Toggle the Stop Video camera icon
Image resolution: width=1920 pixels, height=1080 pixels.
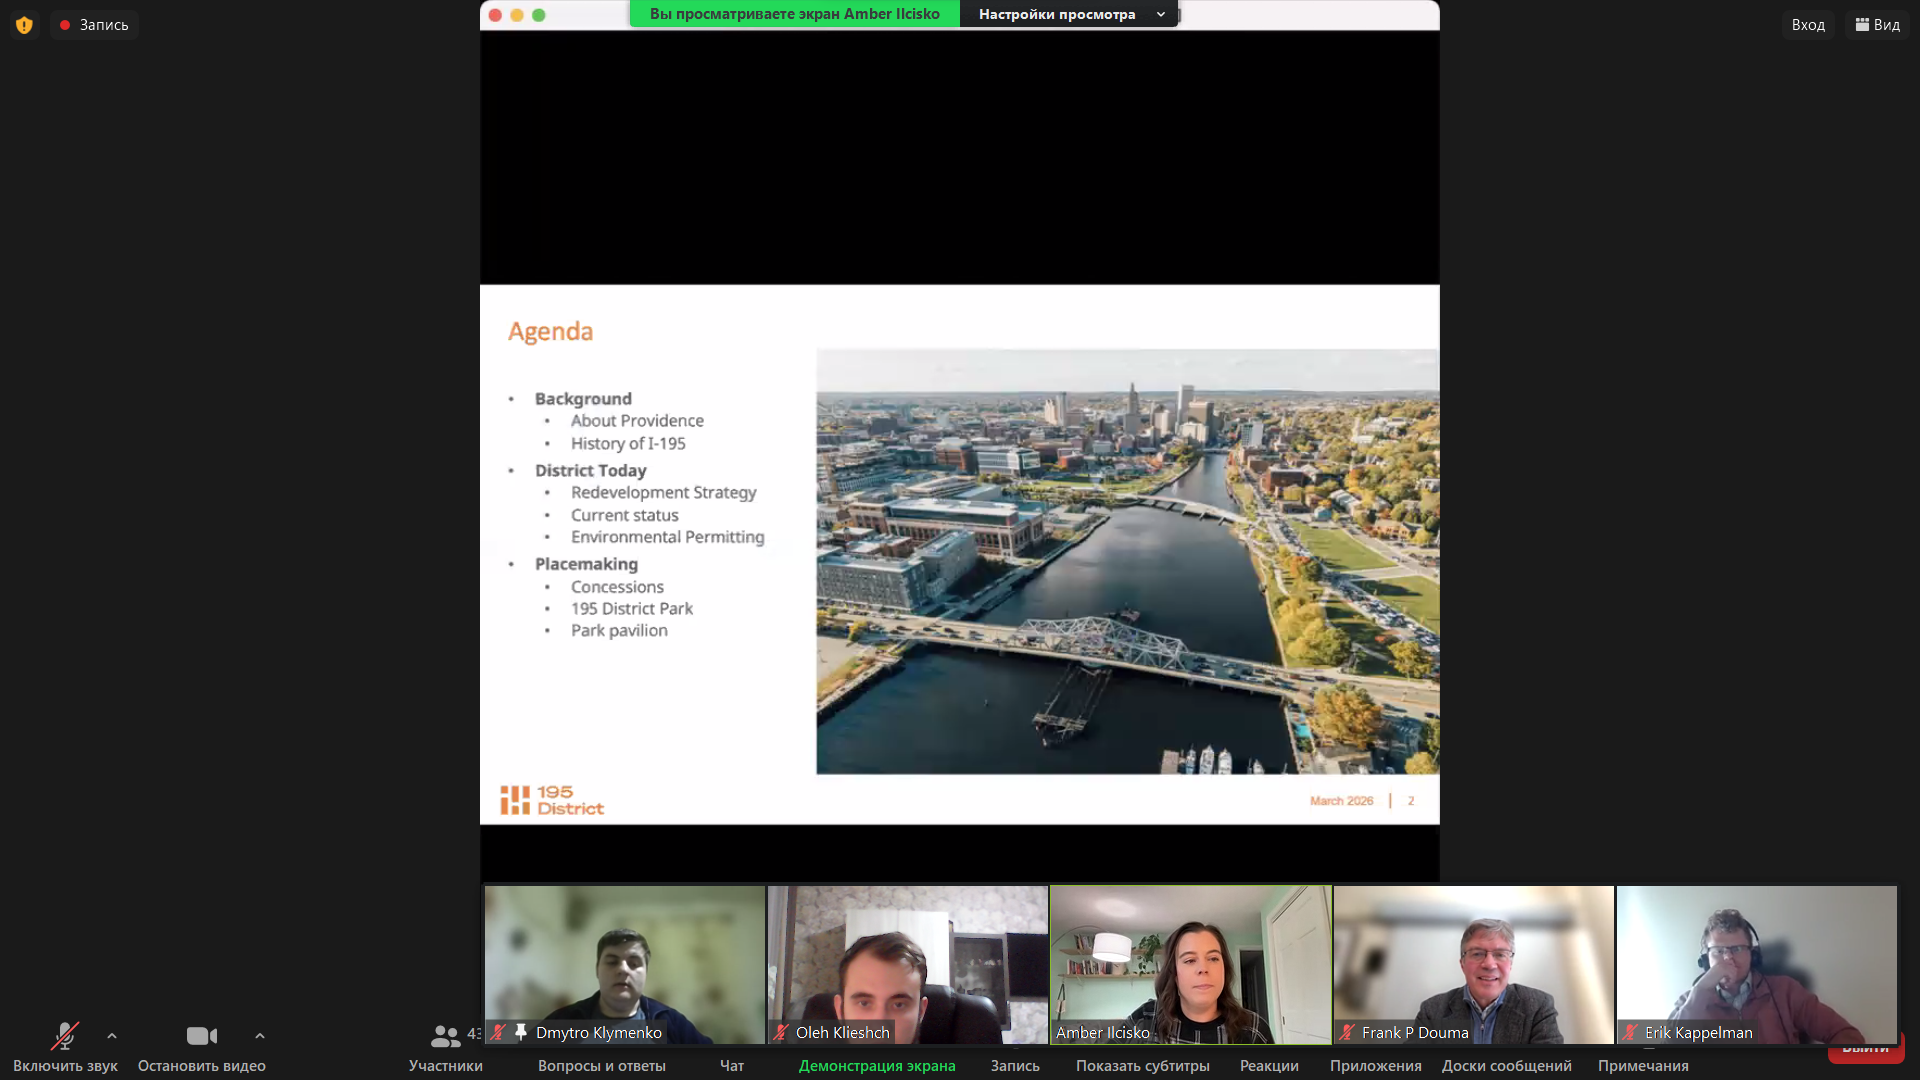click(201, 1036)
